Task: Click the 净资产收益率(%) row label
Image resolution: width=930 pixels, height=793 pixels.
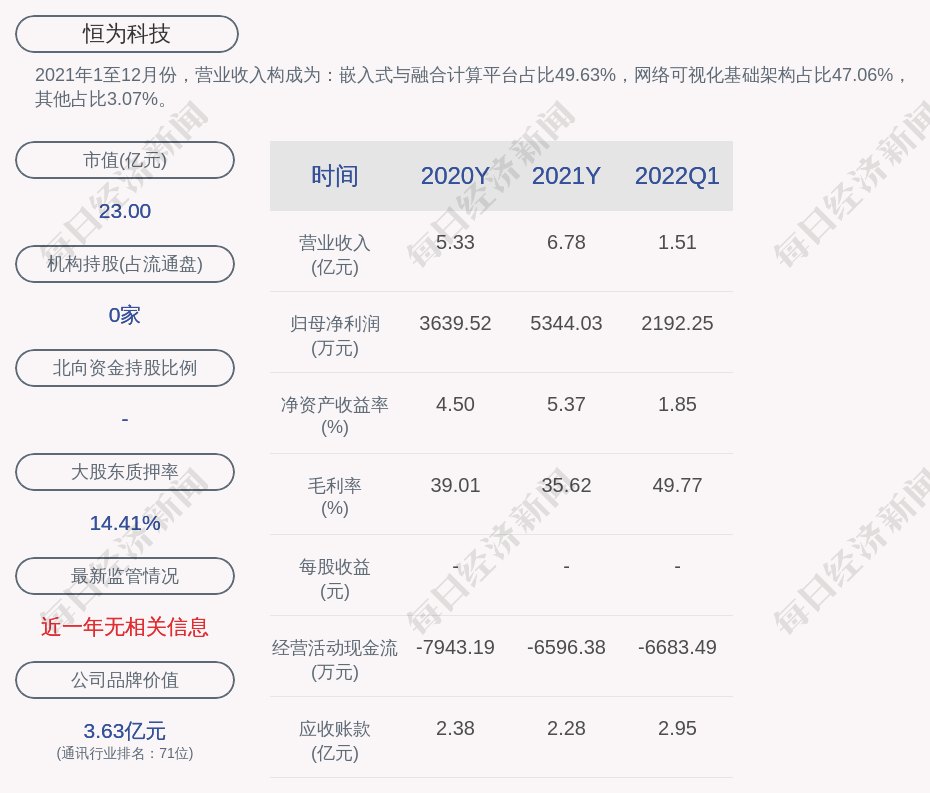Action: click(334, 416)
